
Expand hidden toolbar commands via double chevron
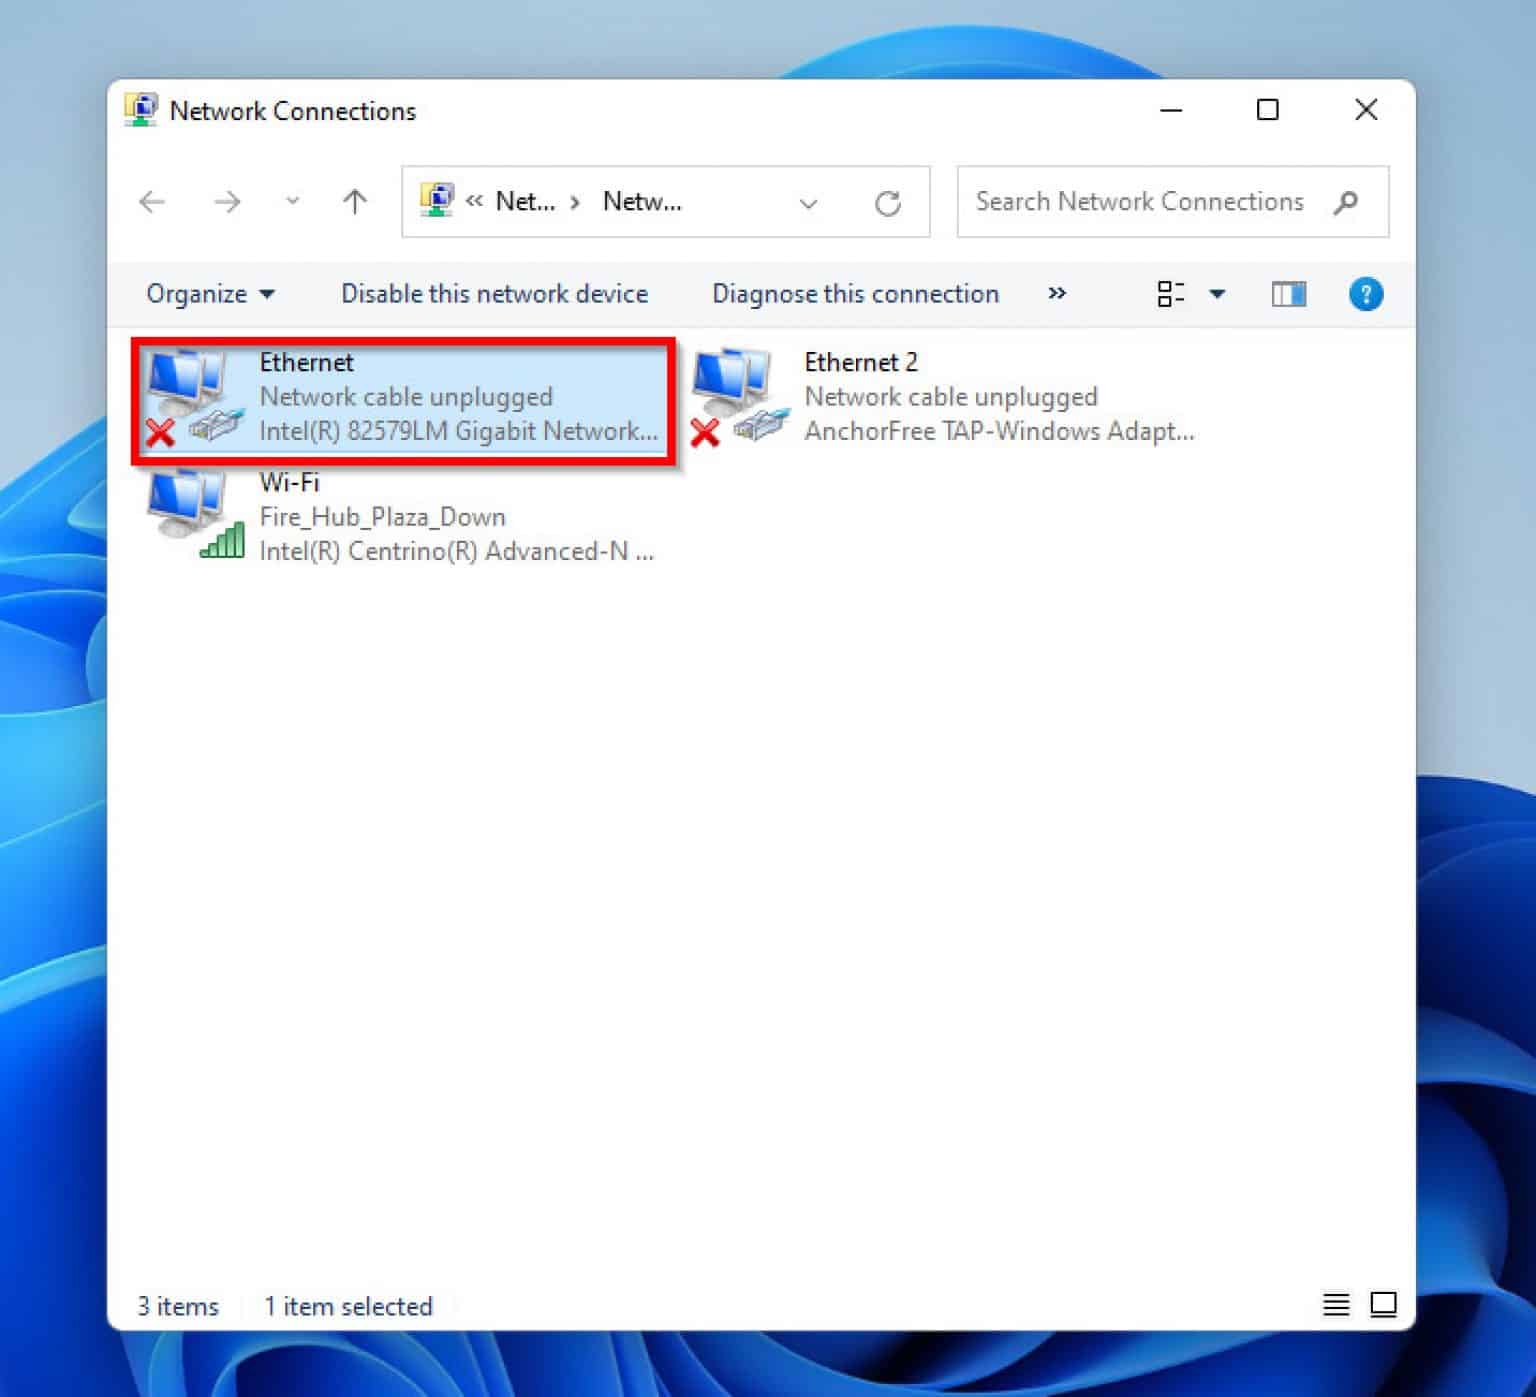click(1057, 293)
